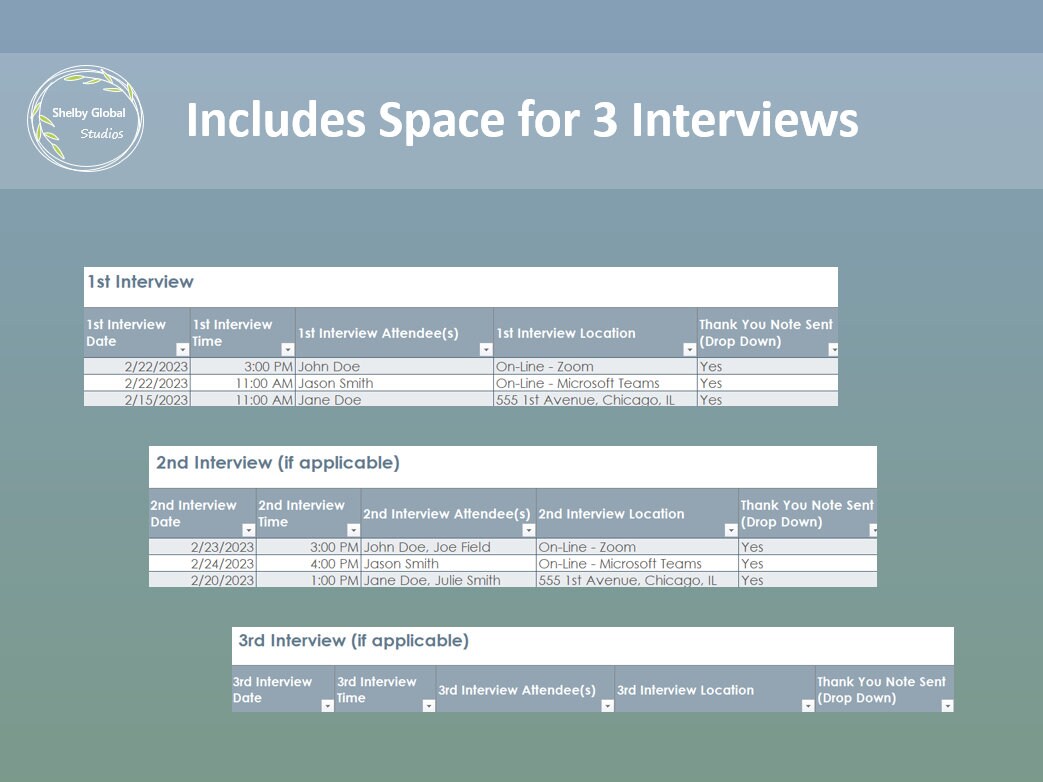Click the John Doe, Joe Field cell

449,547
